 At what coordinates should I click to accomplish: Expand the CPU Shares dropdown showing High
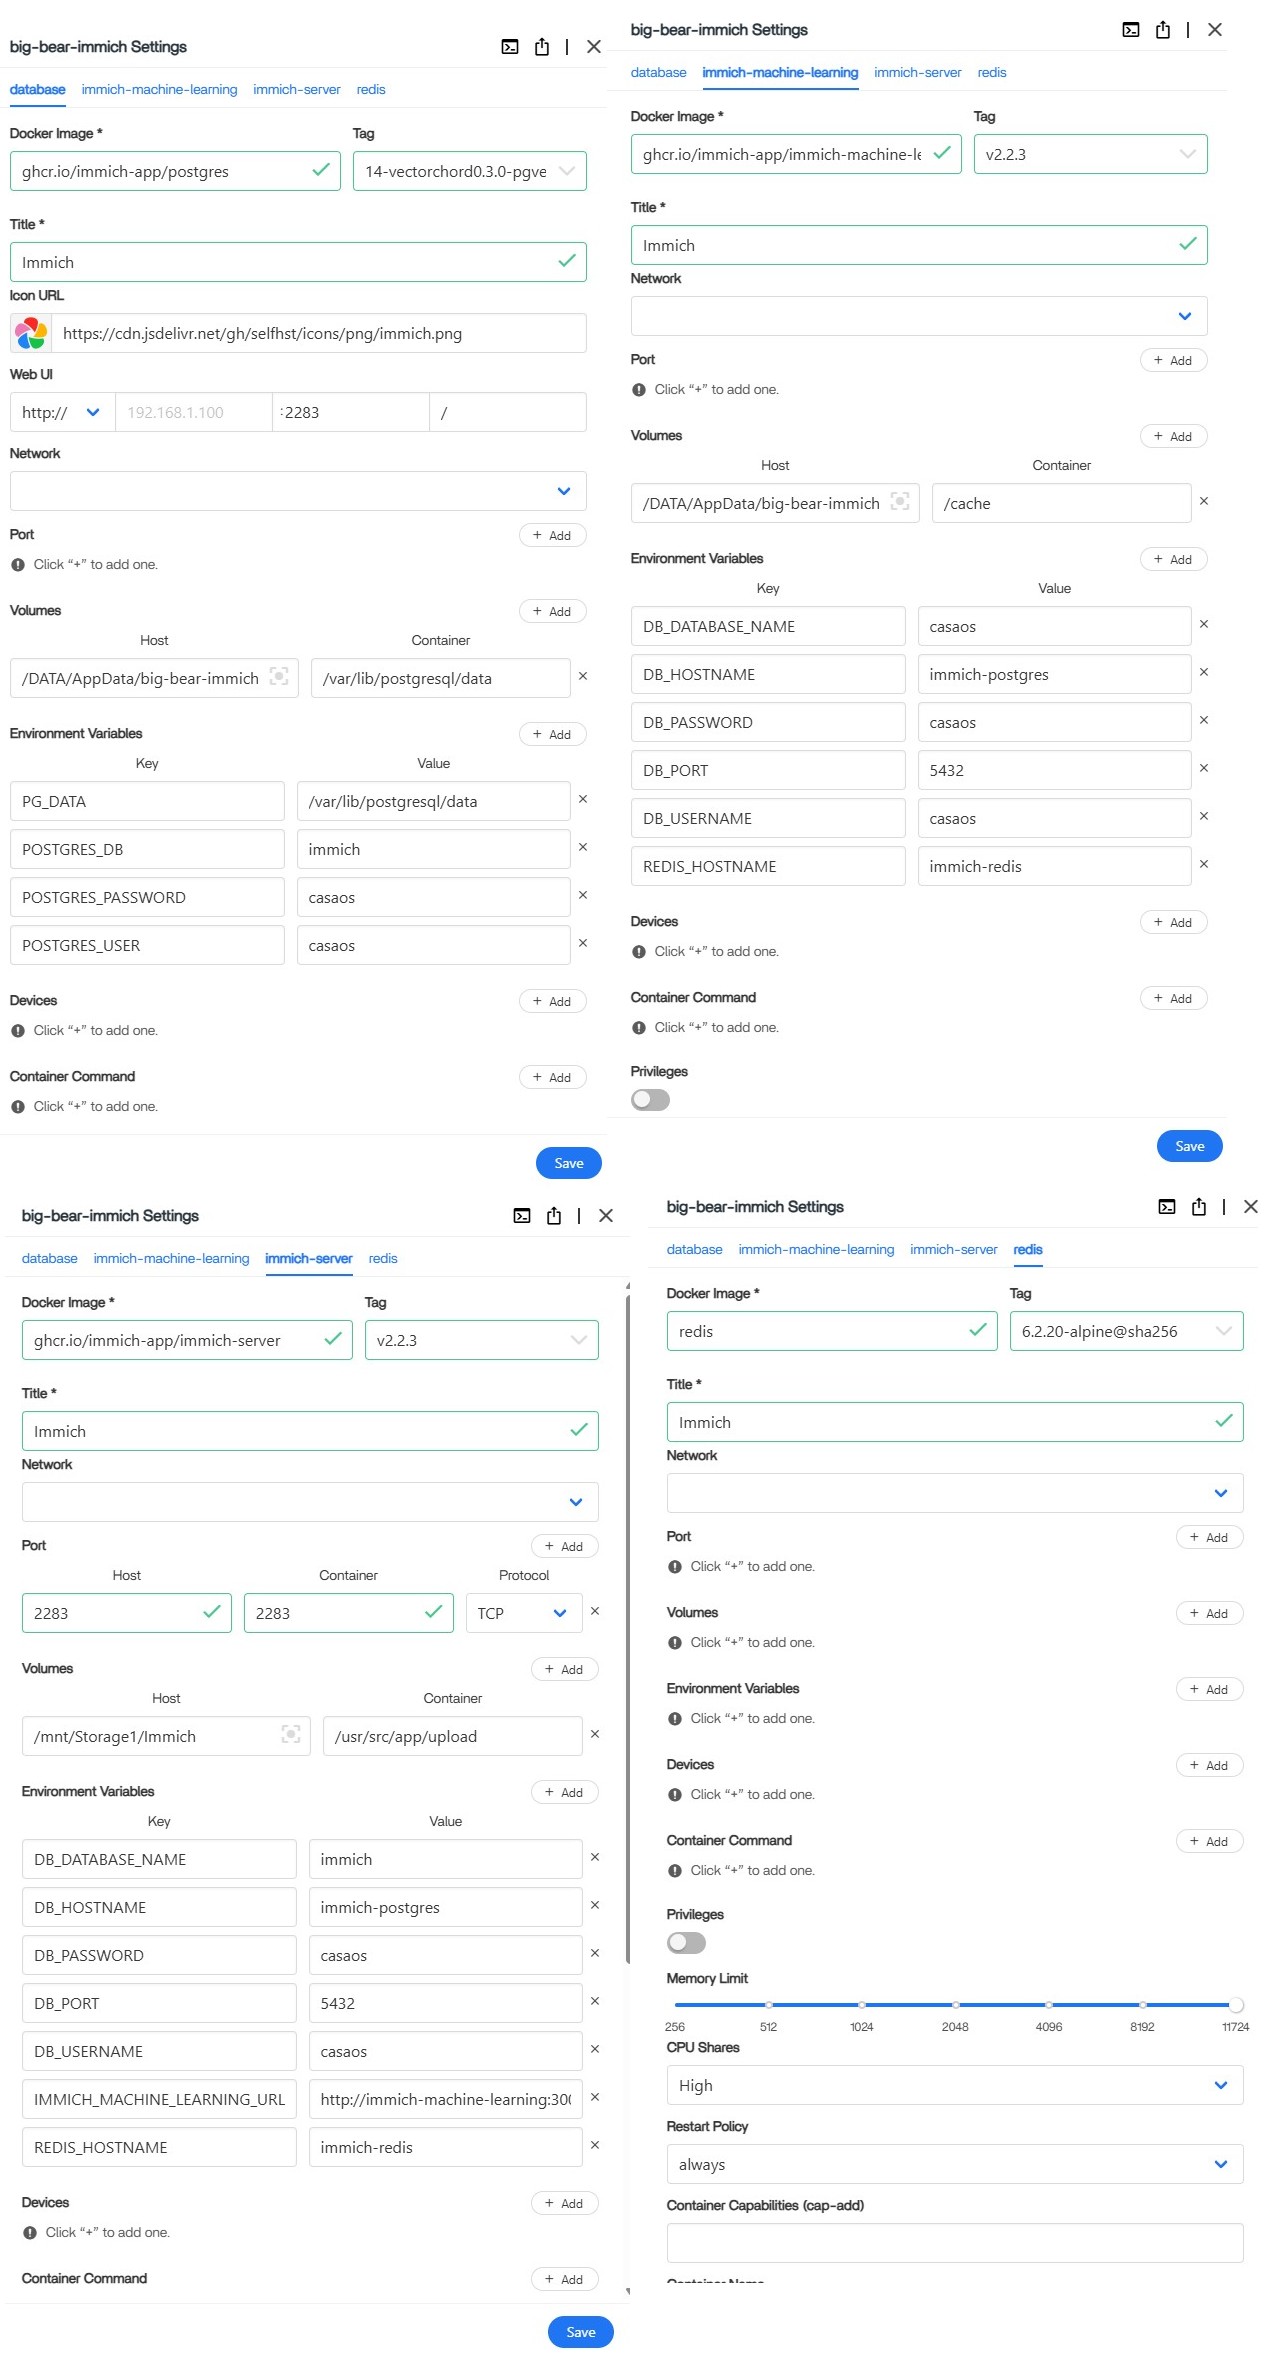pos(1220,2085)
